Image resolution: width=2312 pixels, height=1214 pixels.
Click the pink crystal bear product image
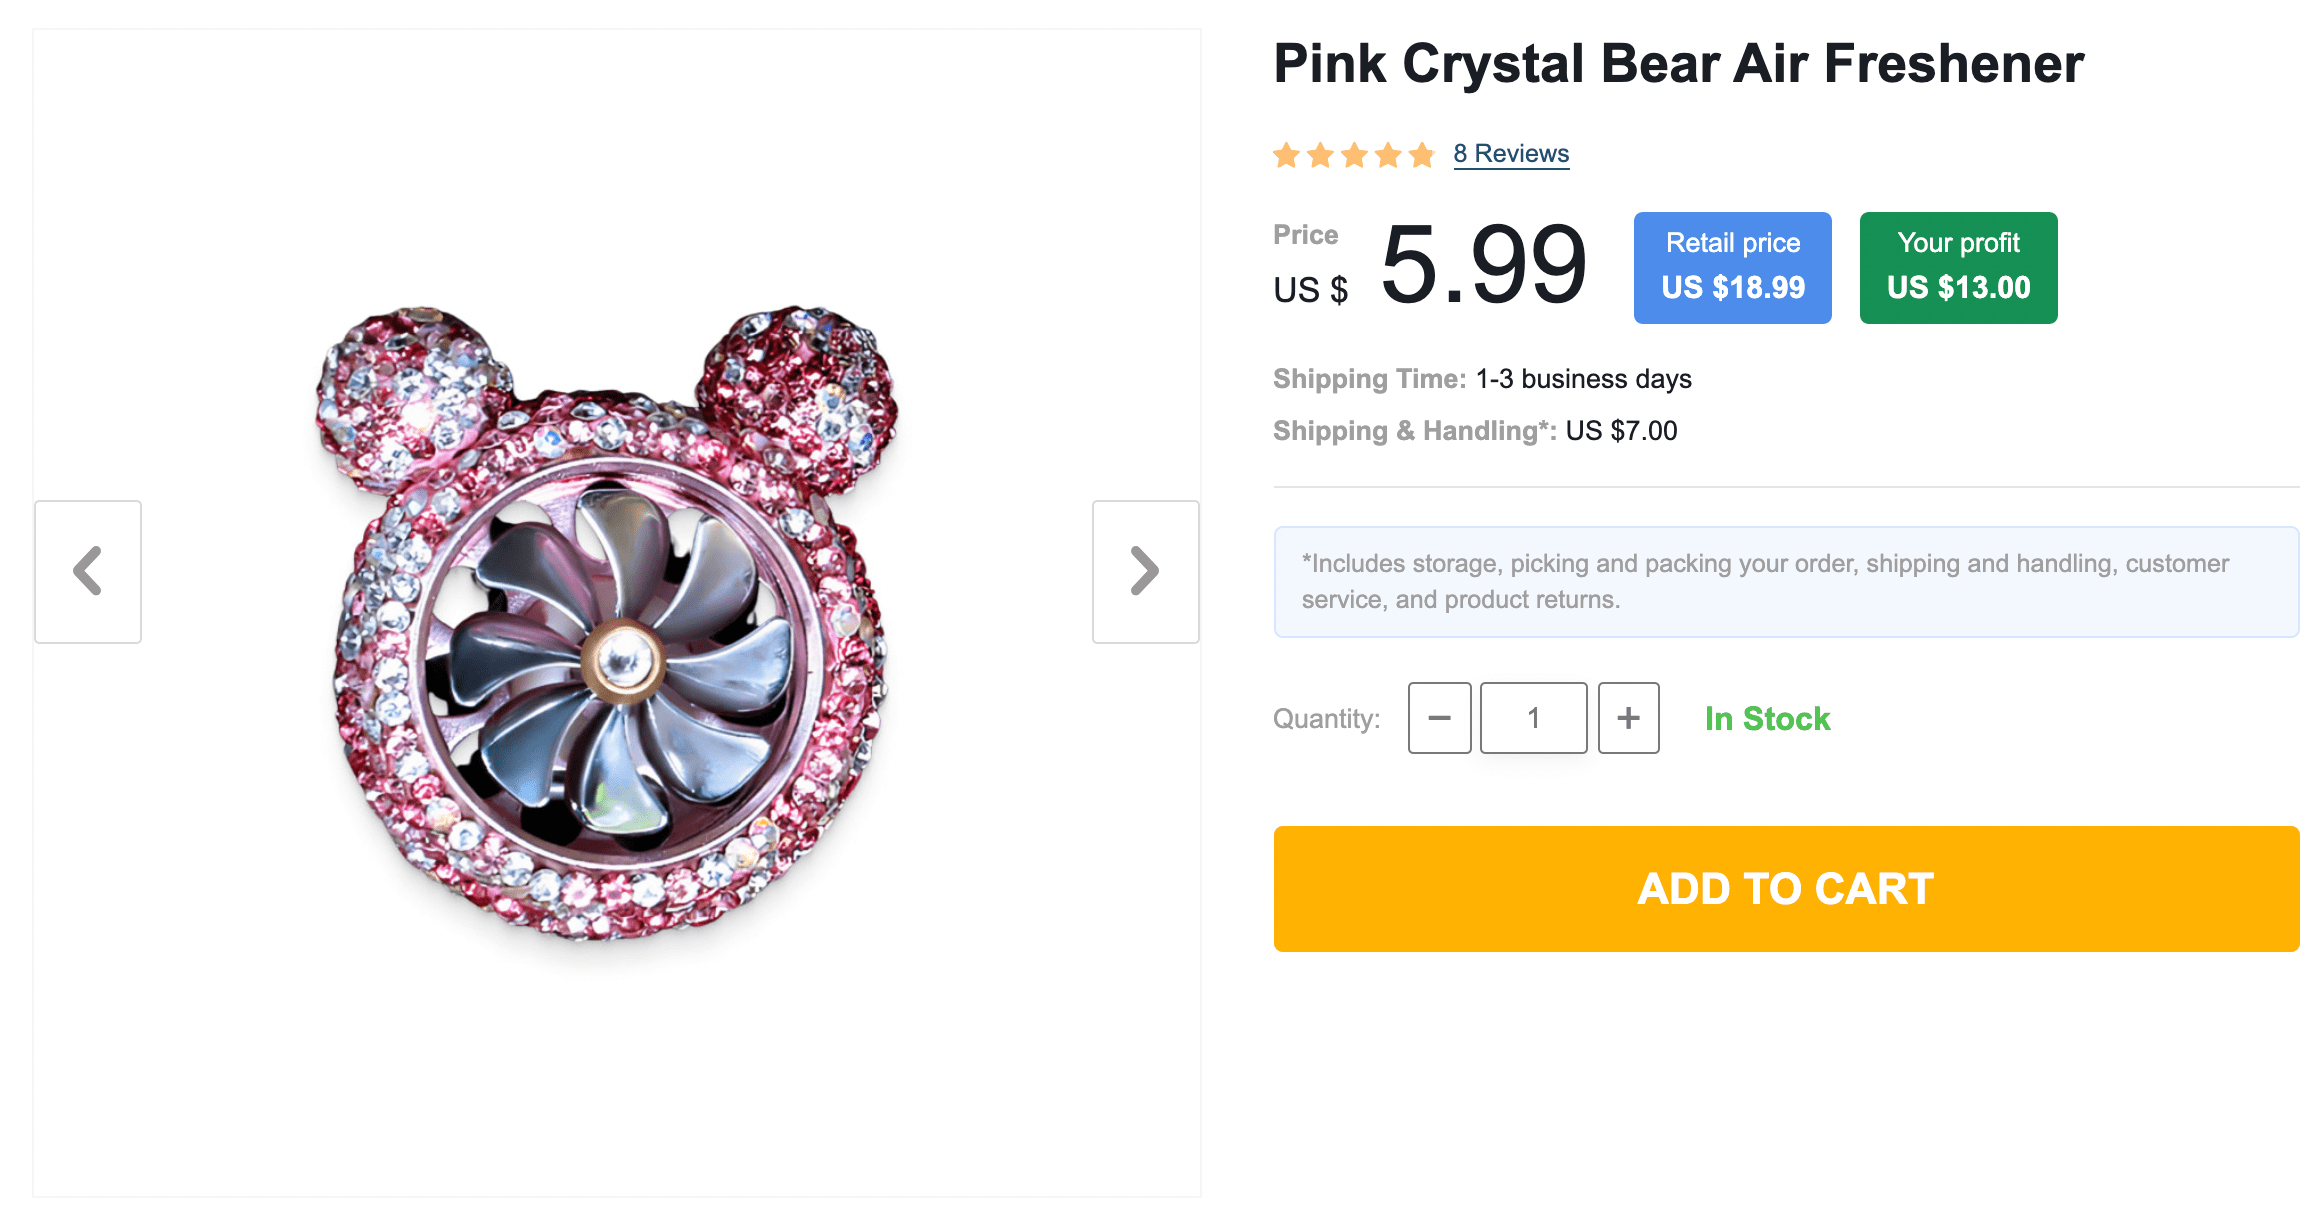[x=608, y=622]
